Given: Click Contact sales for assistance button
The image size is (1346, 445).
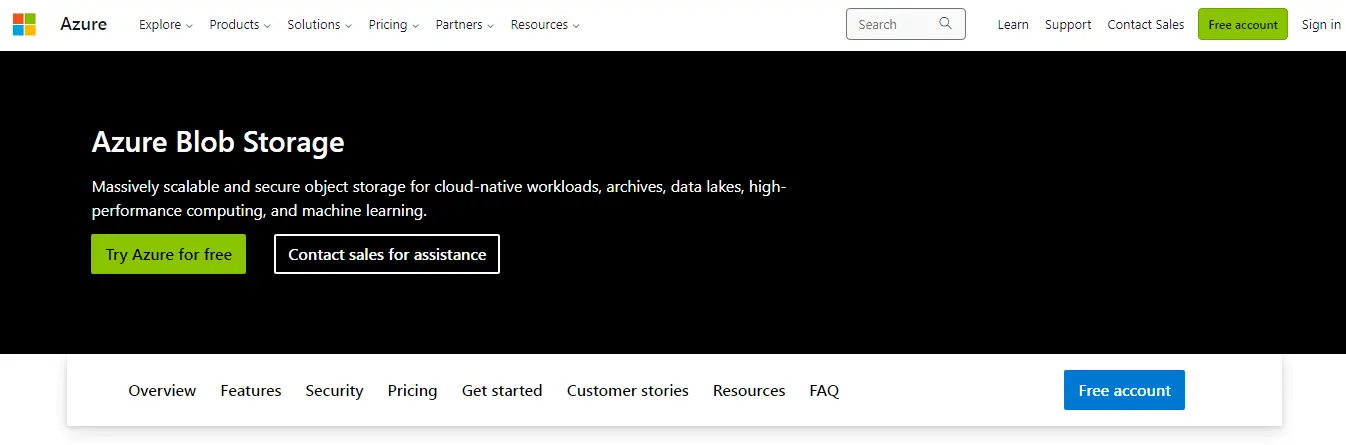Looking at the screenshot, I should click(387, 254).
